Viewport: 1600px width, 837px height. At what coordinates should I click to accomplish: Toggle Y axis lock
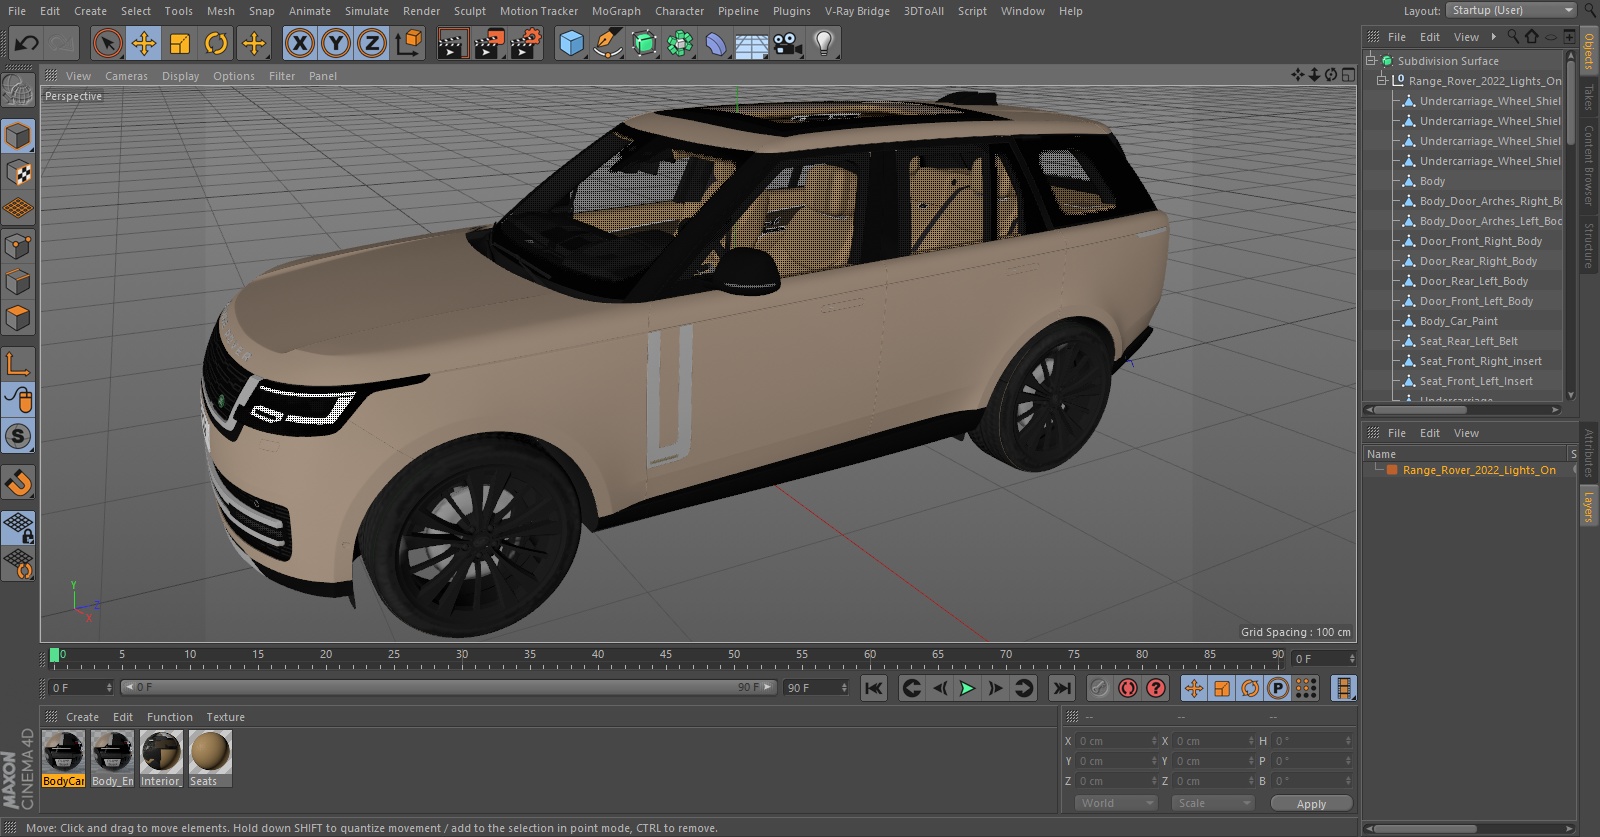336,43
